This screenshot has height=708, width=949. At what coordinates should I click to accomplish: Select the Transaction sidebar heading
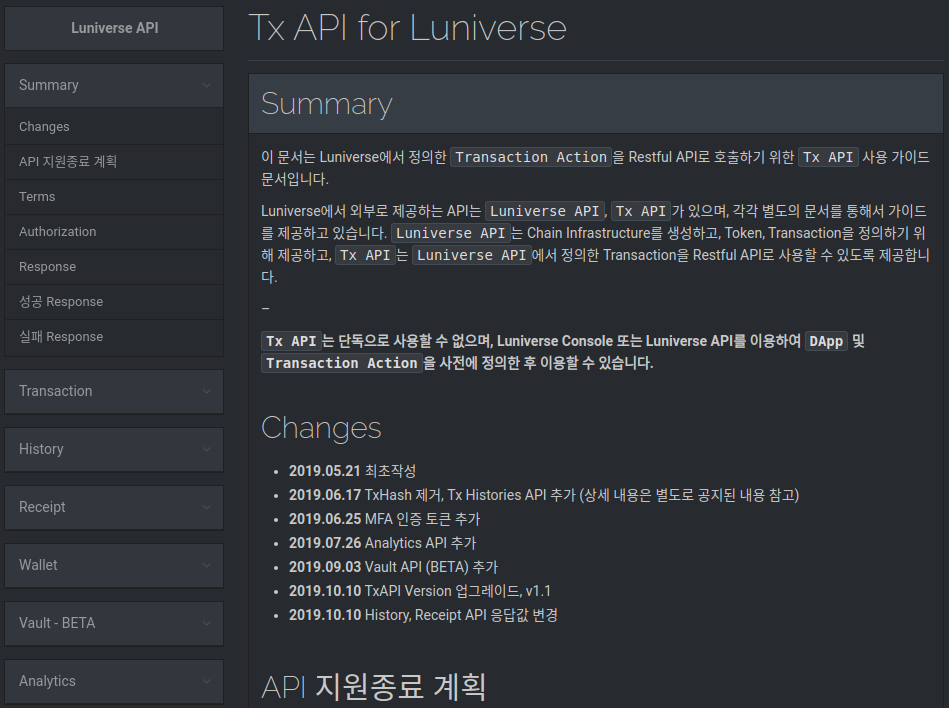pos(114,392)
